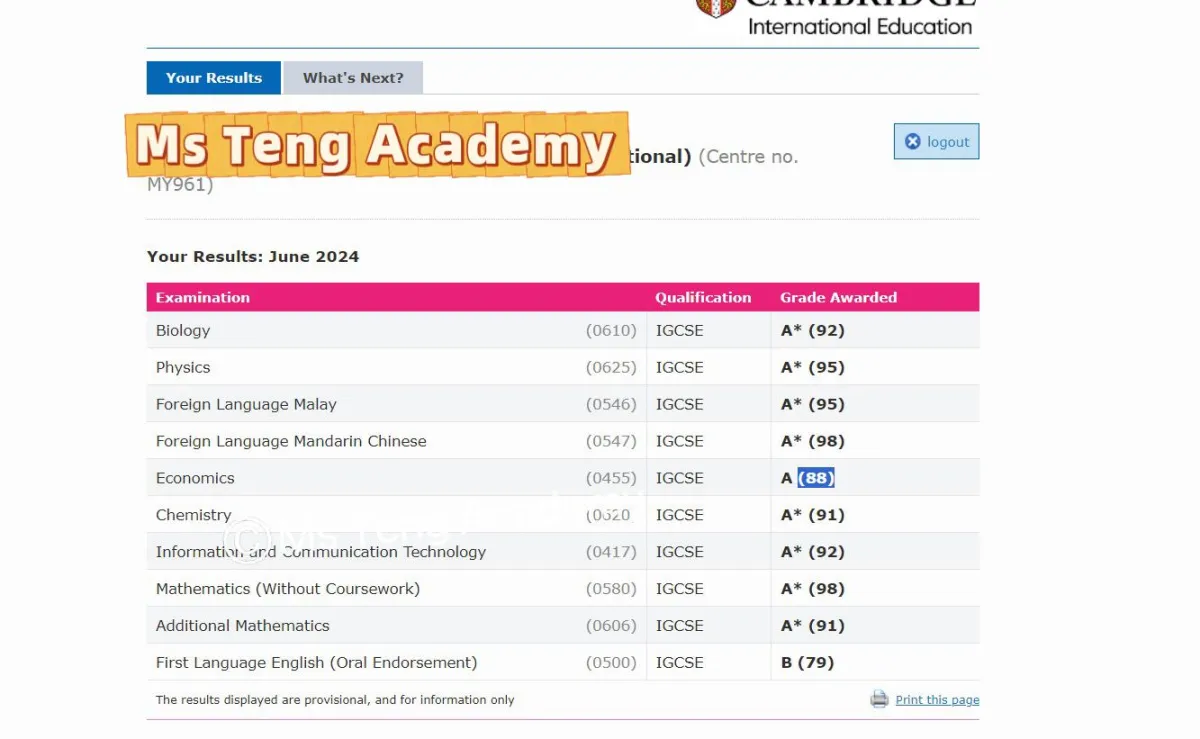Click the Biology grade A* (92)
1200x739 pixels.
[x=812, y=330]
